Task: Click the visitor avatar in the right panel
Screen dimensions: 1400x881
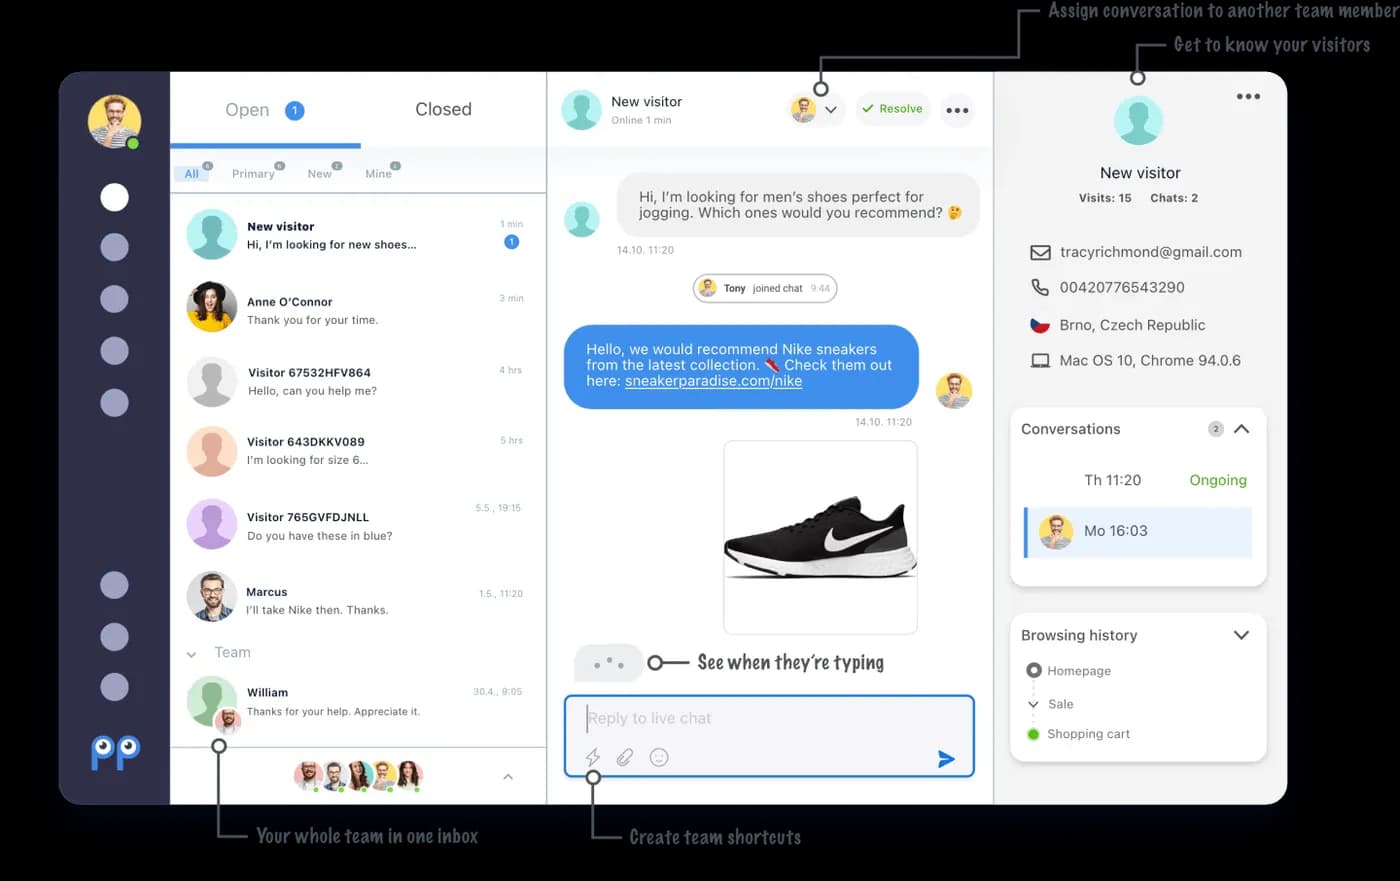Action: coord(1138,121)
